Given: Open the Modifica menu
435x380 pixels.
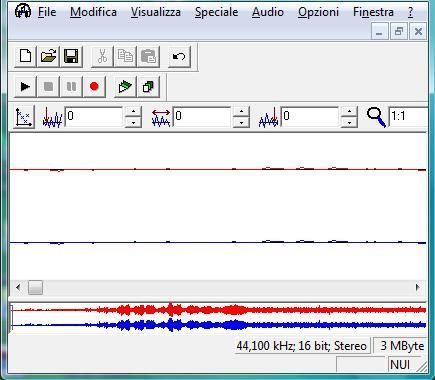Looking at the screenshot, I should 93,12.
